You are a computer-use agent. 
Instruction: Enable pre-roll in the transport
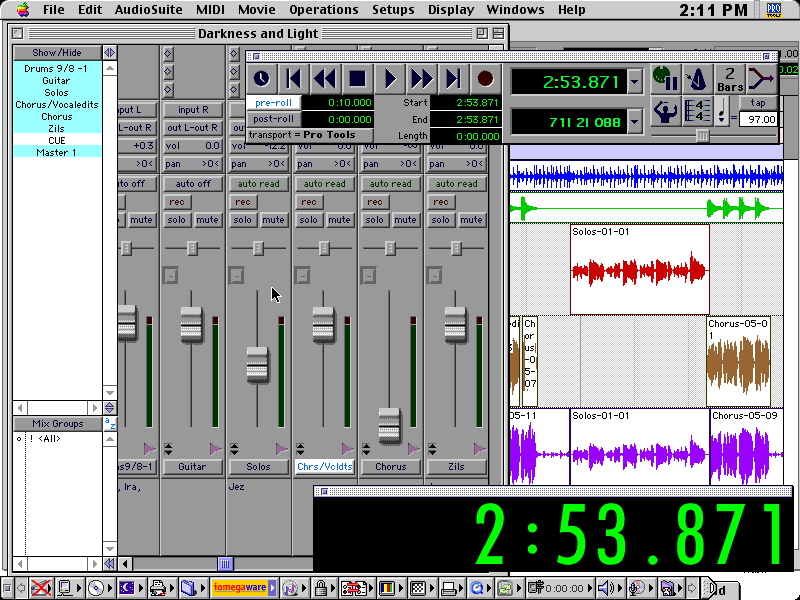(x=273, y=102)
